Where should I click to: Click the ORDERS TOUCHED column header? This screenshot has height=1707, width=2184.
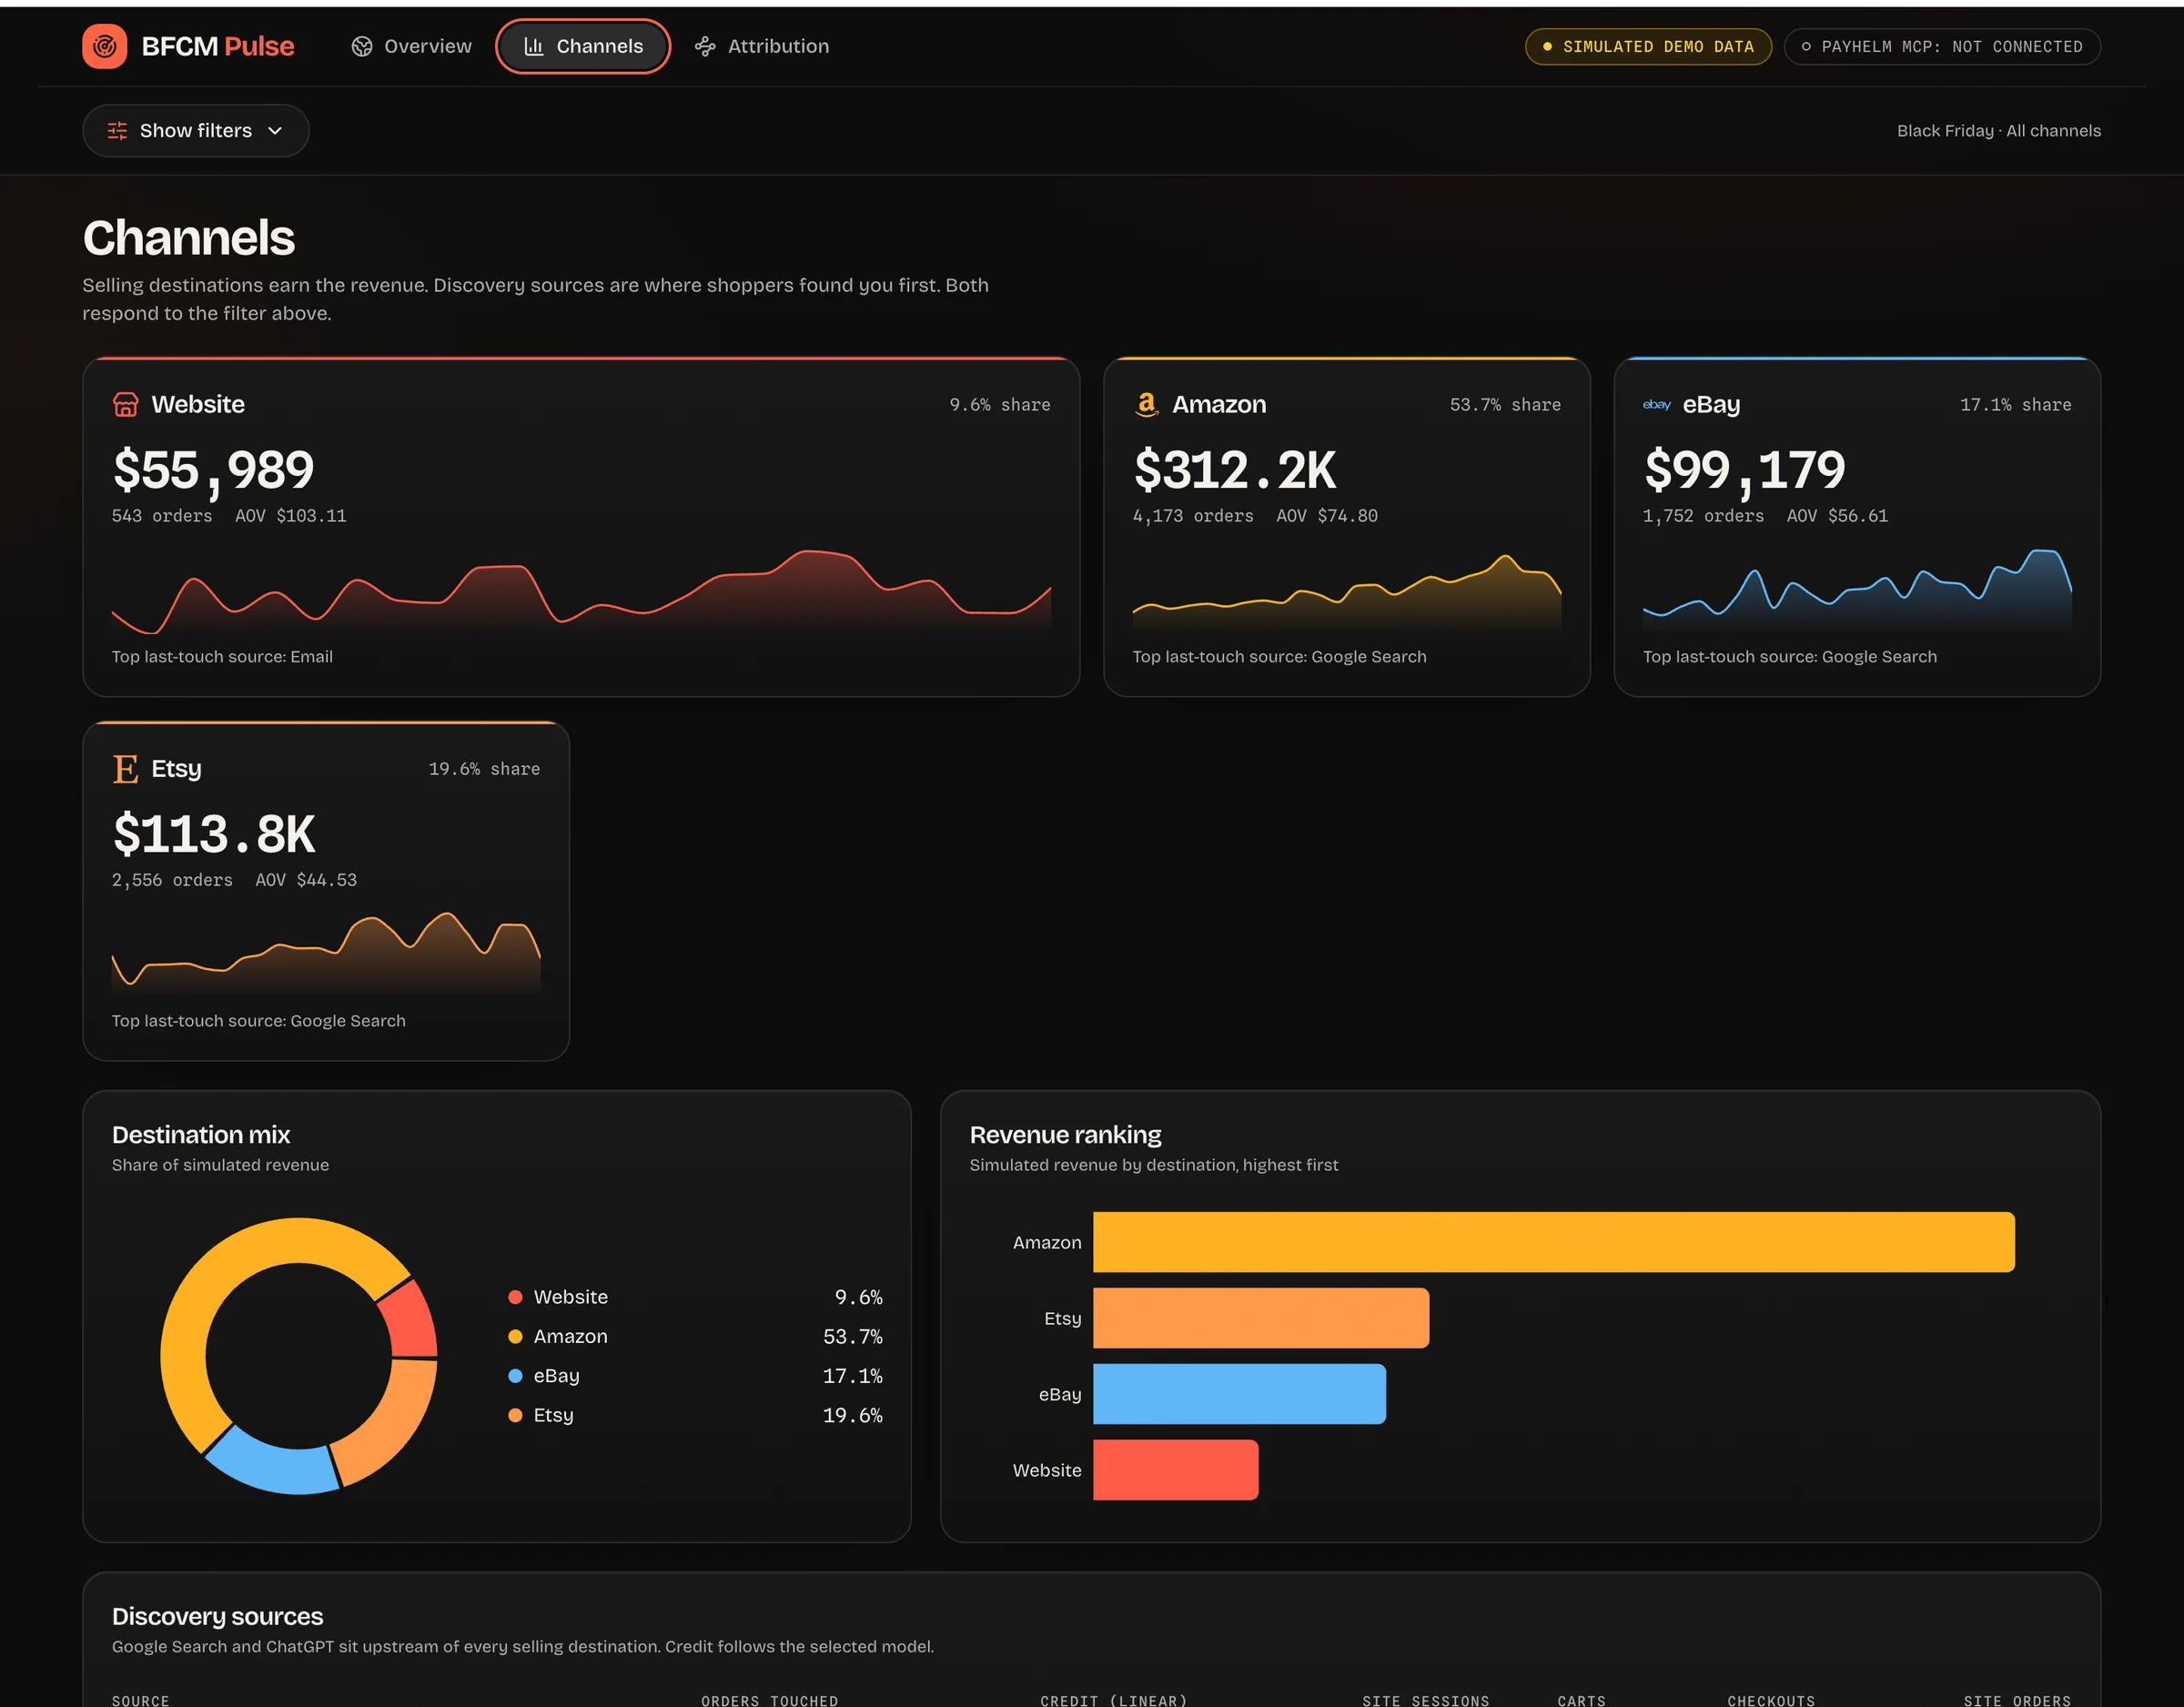click(769, 1700)
